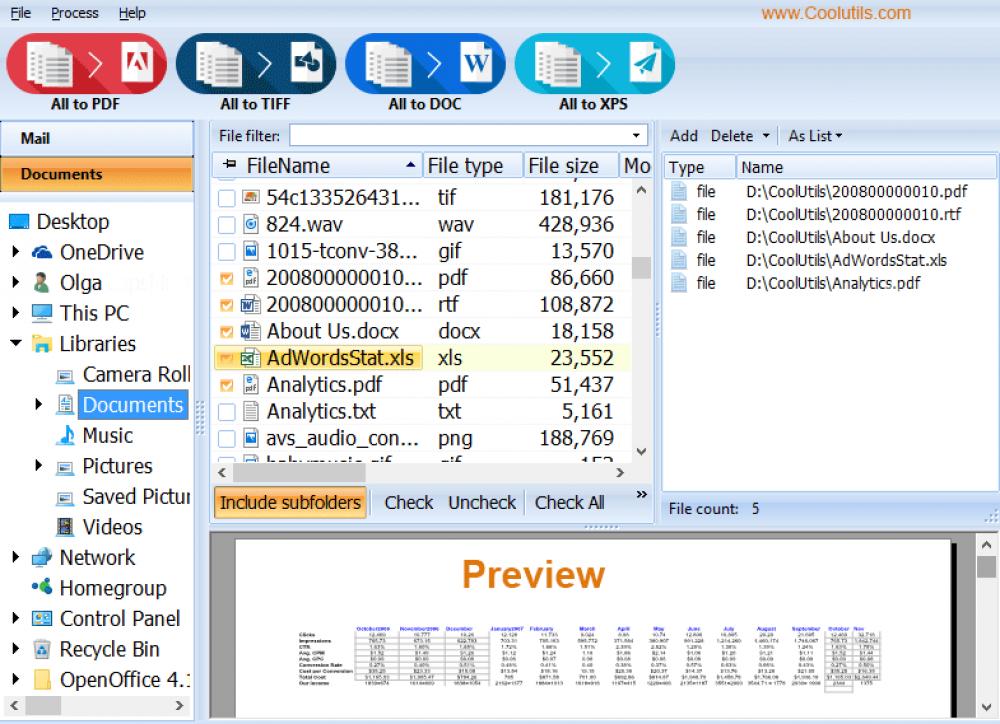
Task: Click the All to DOC conversion icon
Action: pyautogui.click(x=424, y=62)
